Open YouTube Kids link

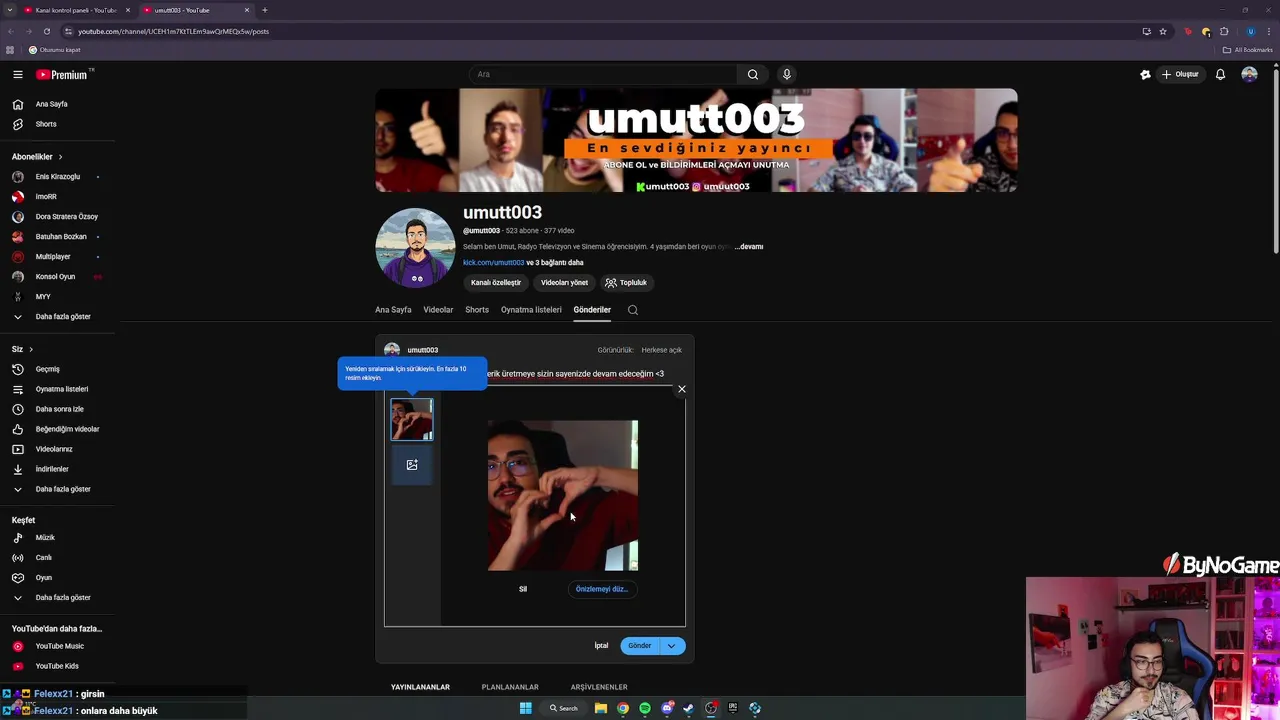57,666
